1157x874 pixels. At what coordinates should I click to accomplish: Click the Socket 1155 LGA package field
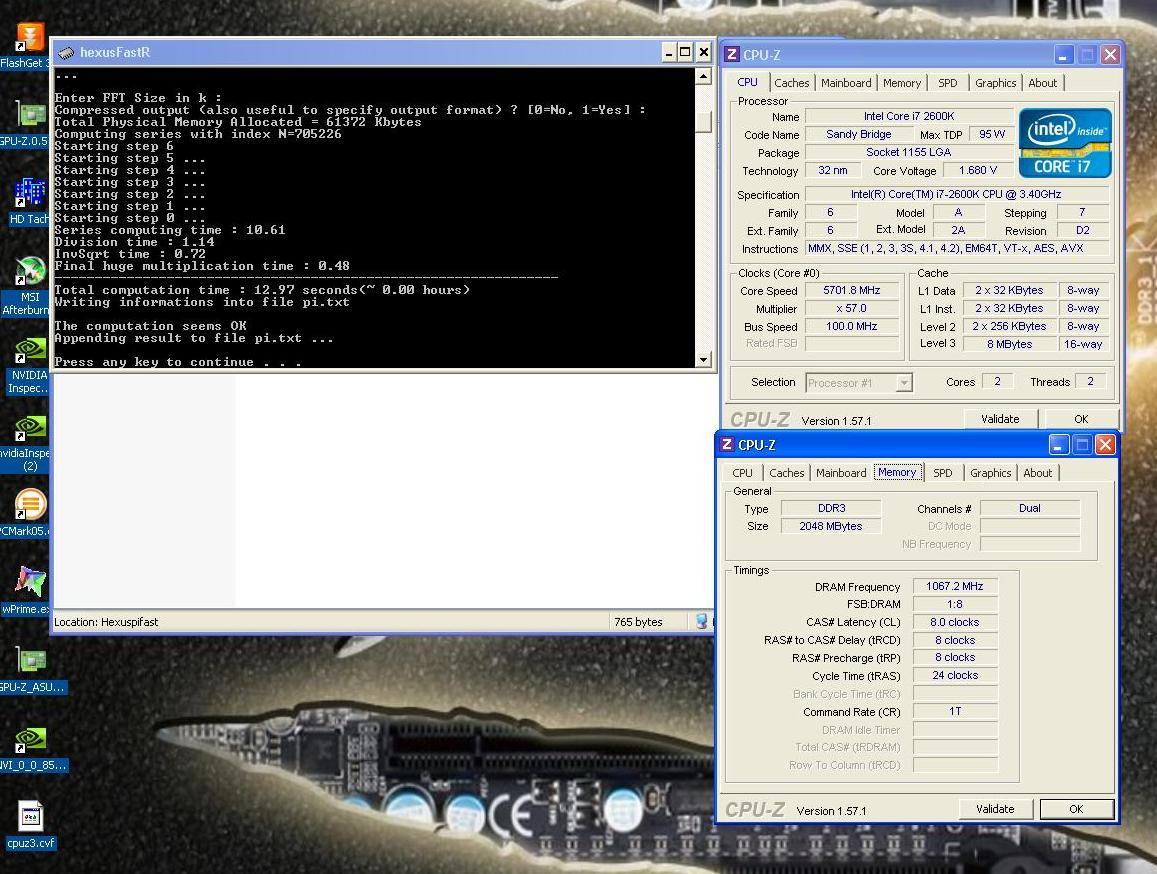tap(909, 152)
